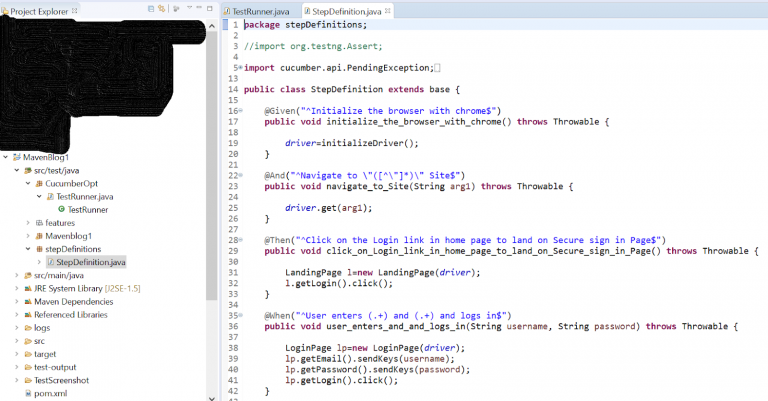Click scroll-down arrow of Project Explorer scrollbar
The height and width of the screenshot is (401, 768).
click(212, 398)
